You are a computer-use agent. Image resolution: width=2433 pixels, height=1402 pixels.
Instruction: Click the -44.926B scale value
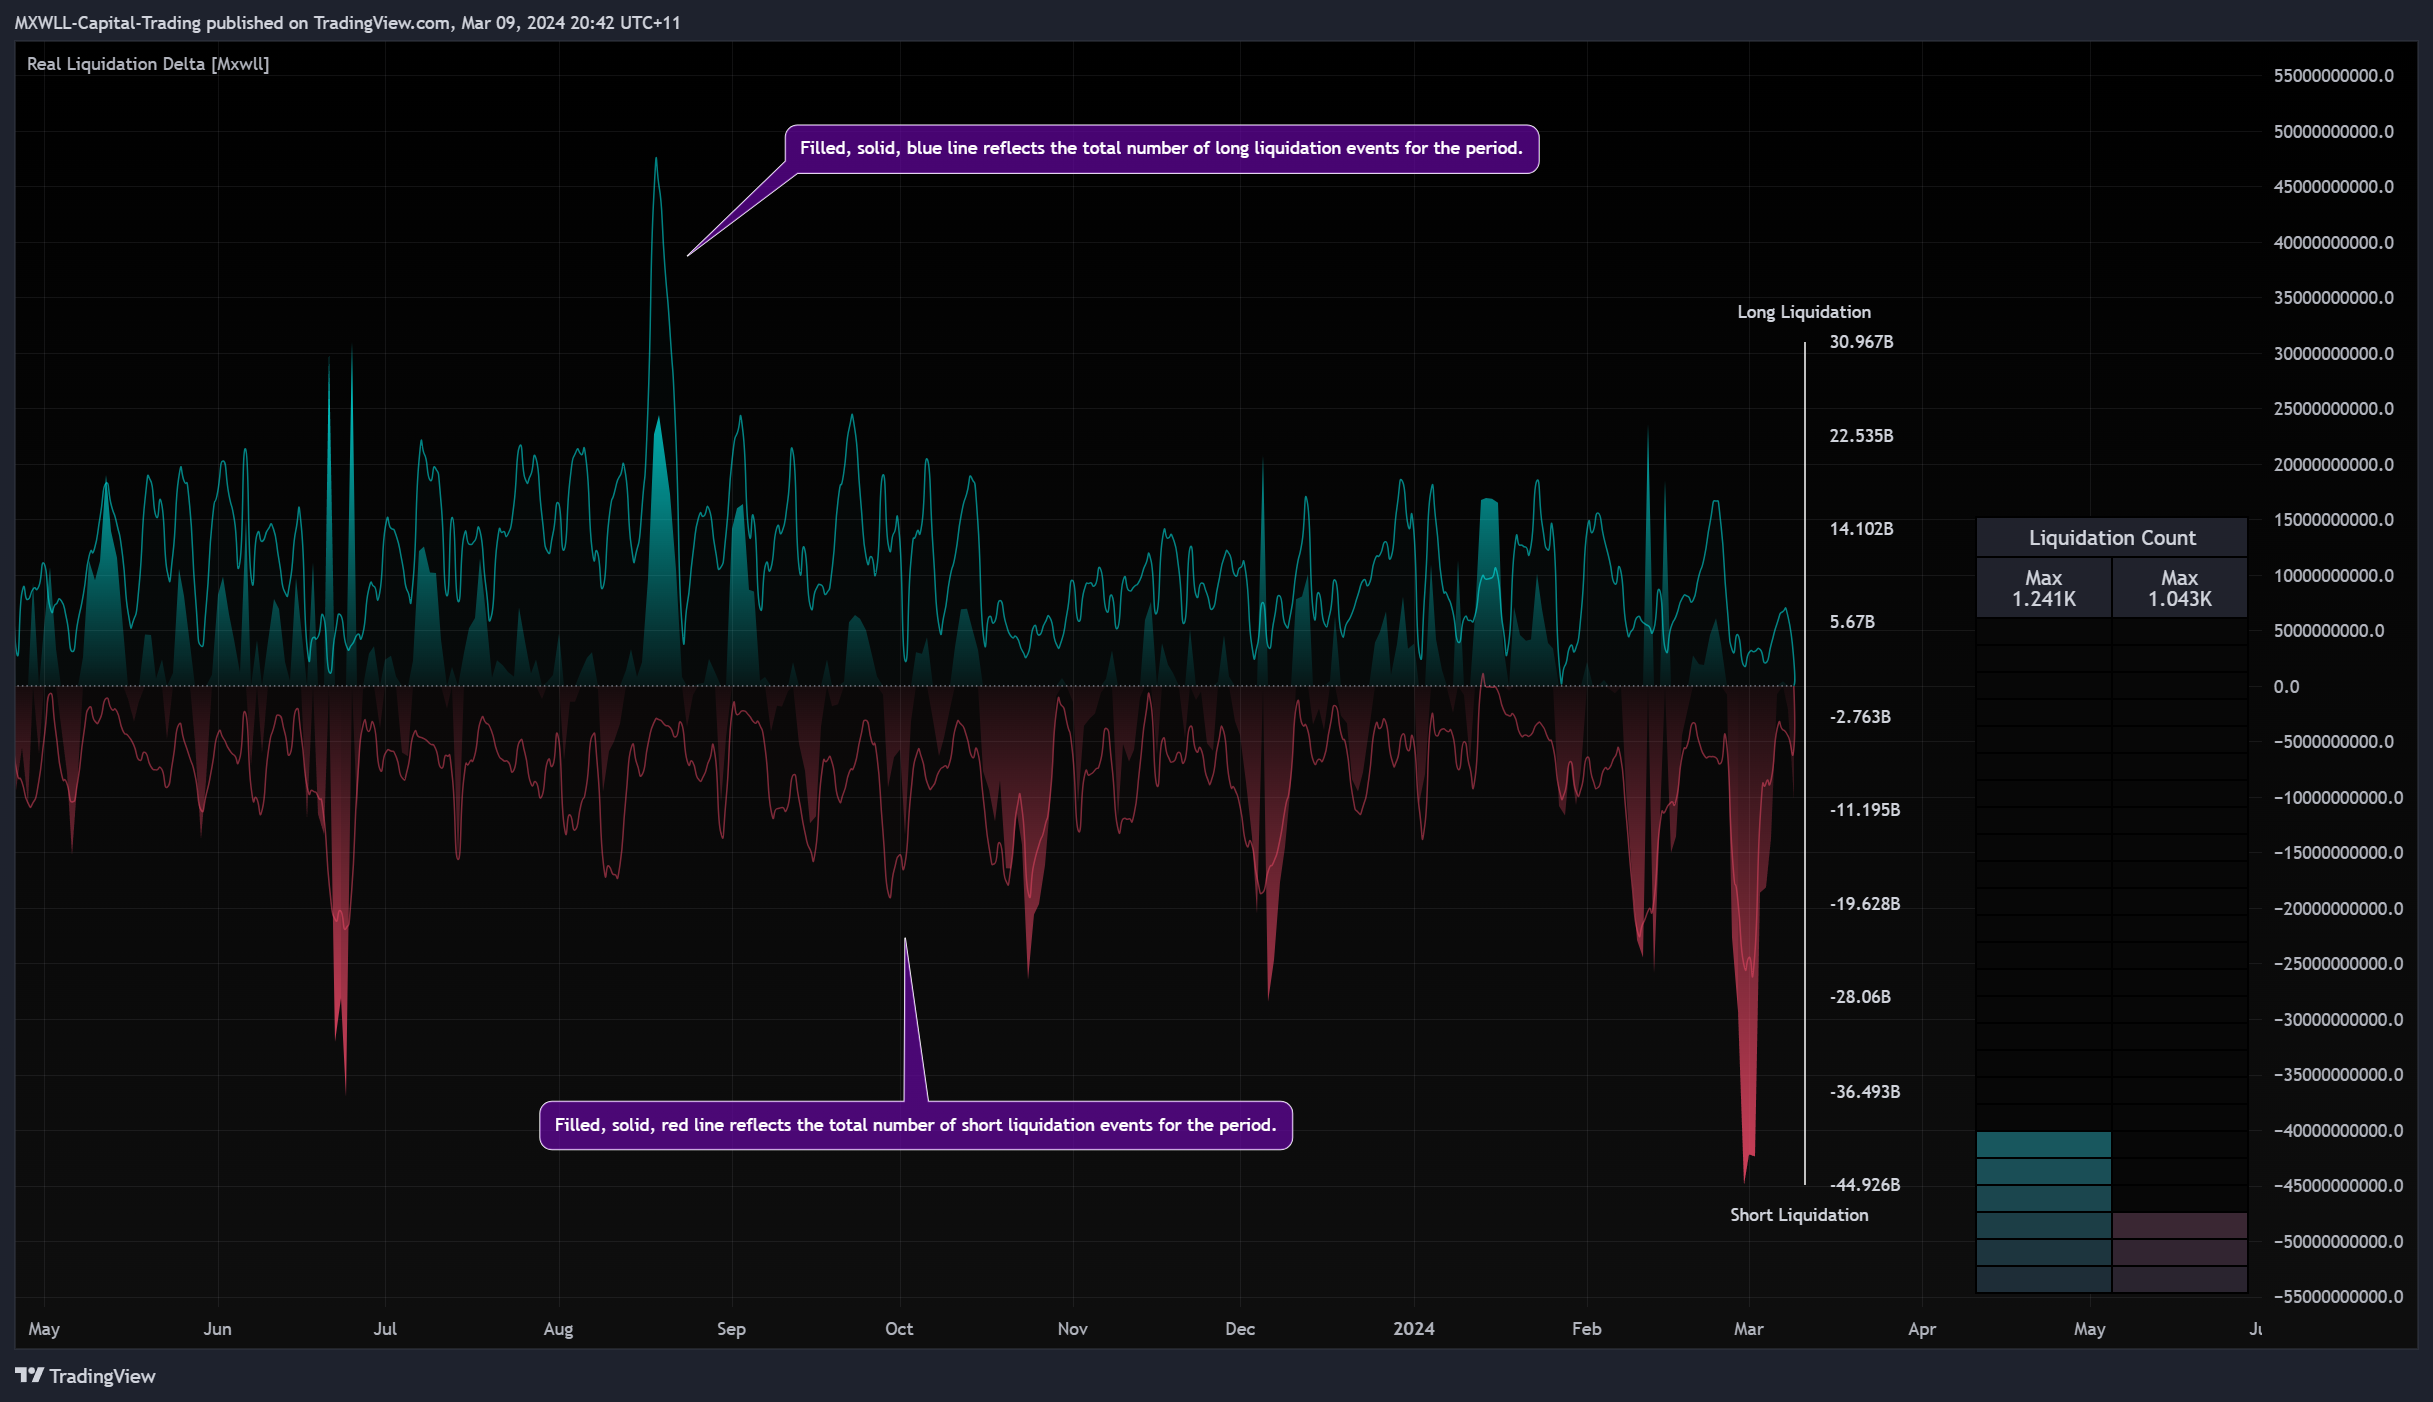(x=1864, y=1185)
